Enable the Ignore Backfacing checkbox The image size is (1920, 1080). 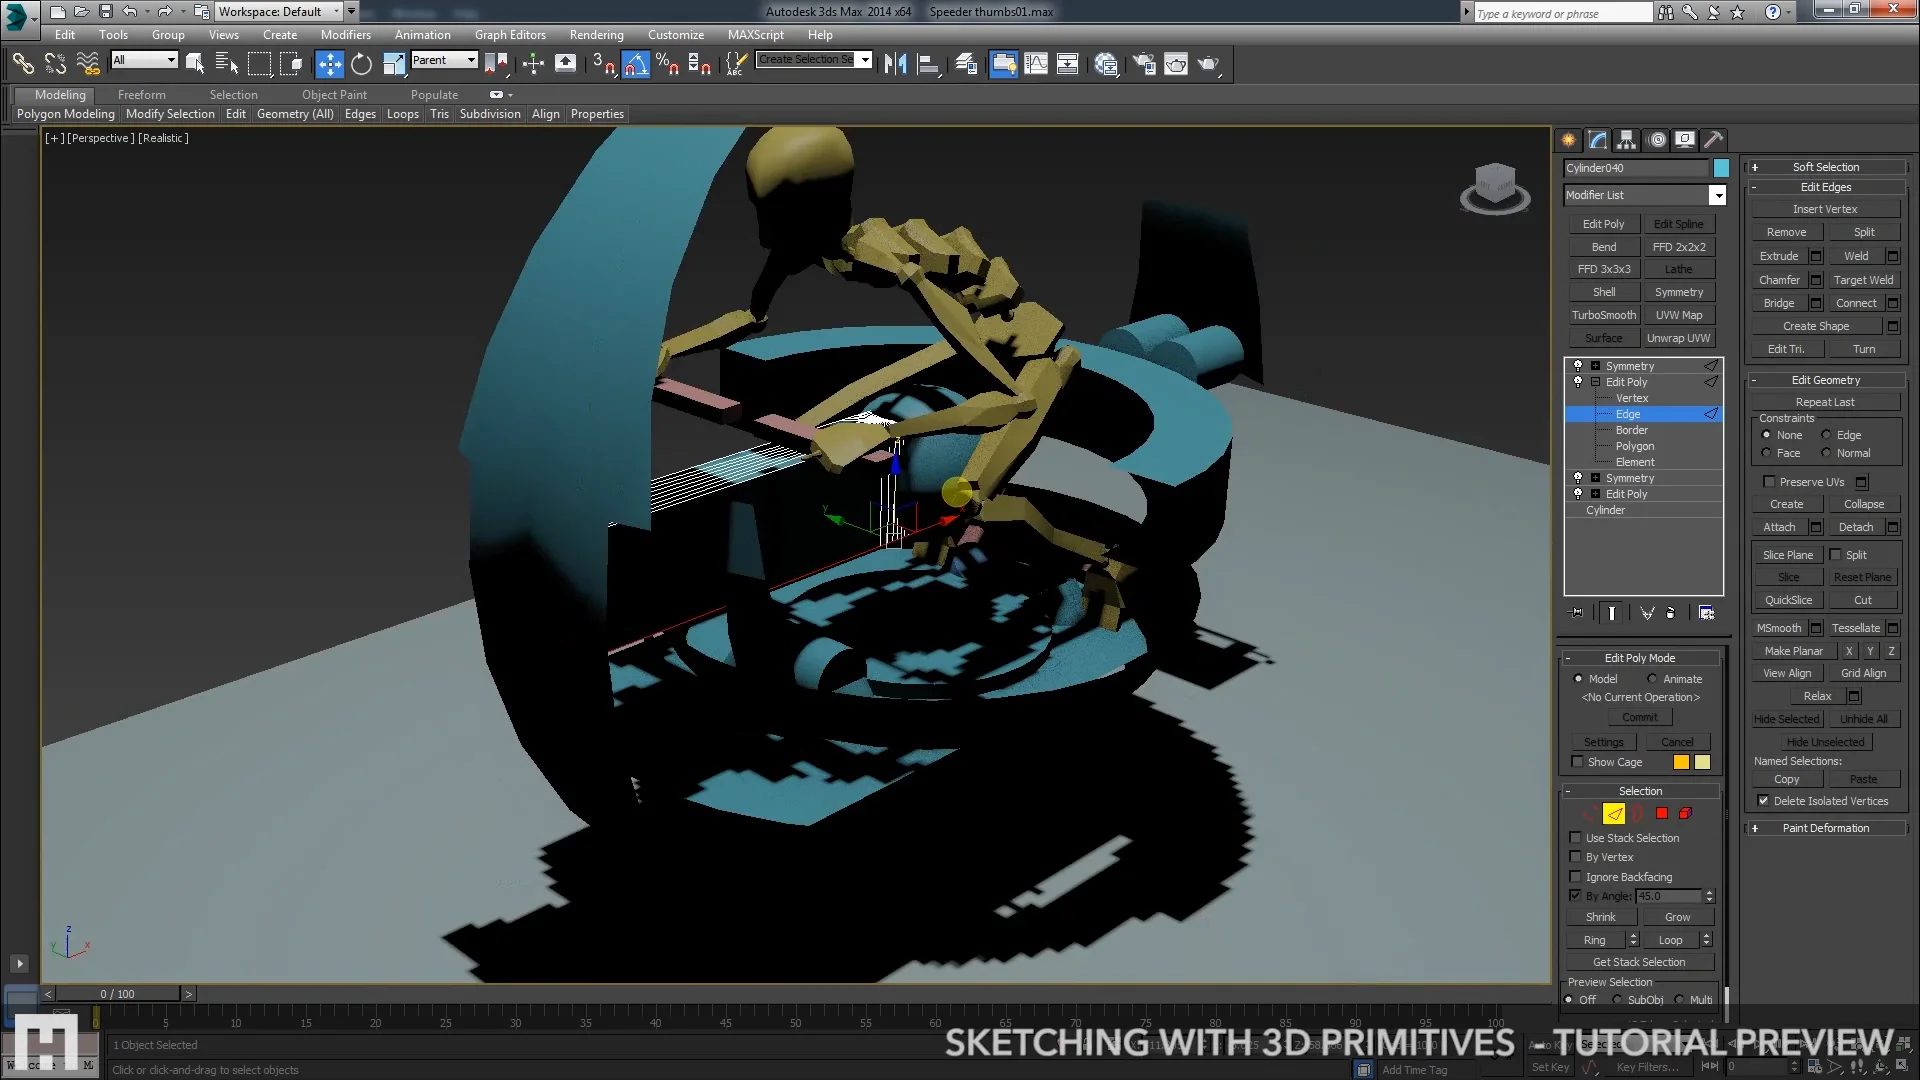(1577, 877)
